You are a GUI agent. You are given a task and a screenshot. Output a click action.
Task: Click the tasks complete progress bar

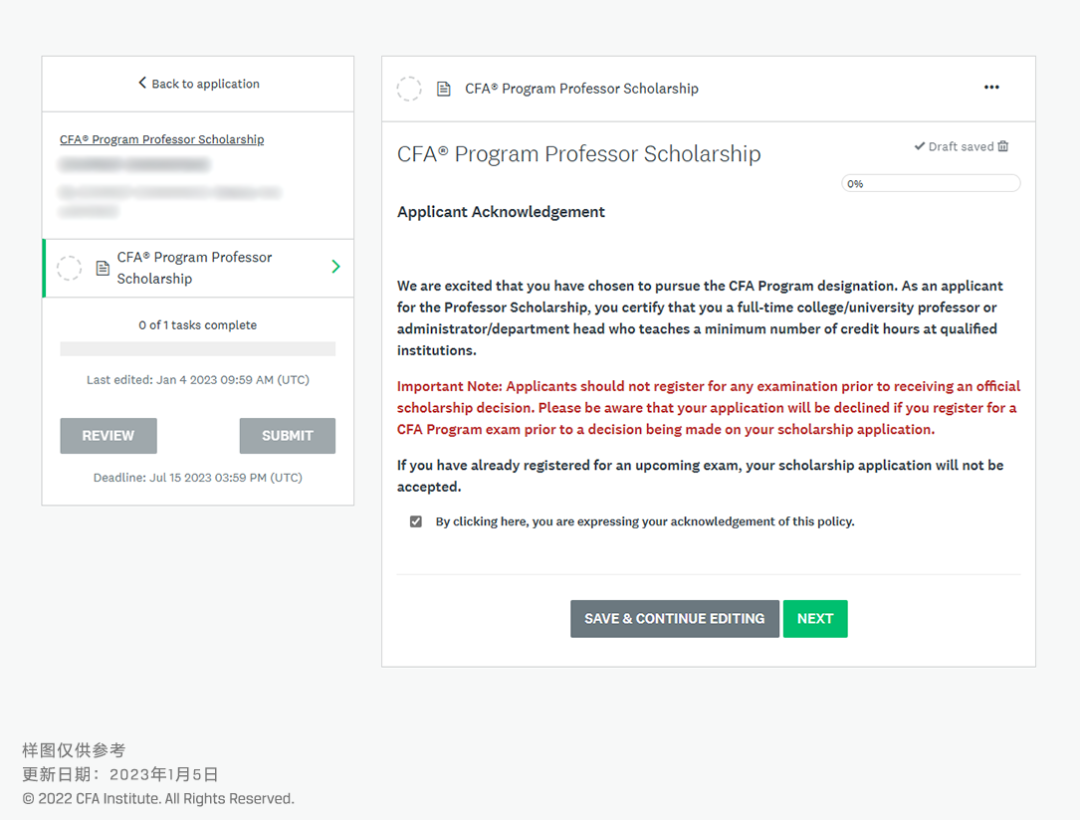point(198,349)
